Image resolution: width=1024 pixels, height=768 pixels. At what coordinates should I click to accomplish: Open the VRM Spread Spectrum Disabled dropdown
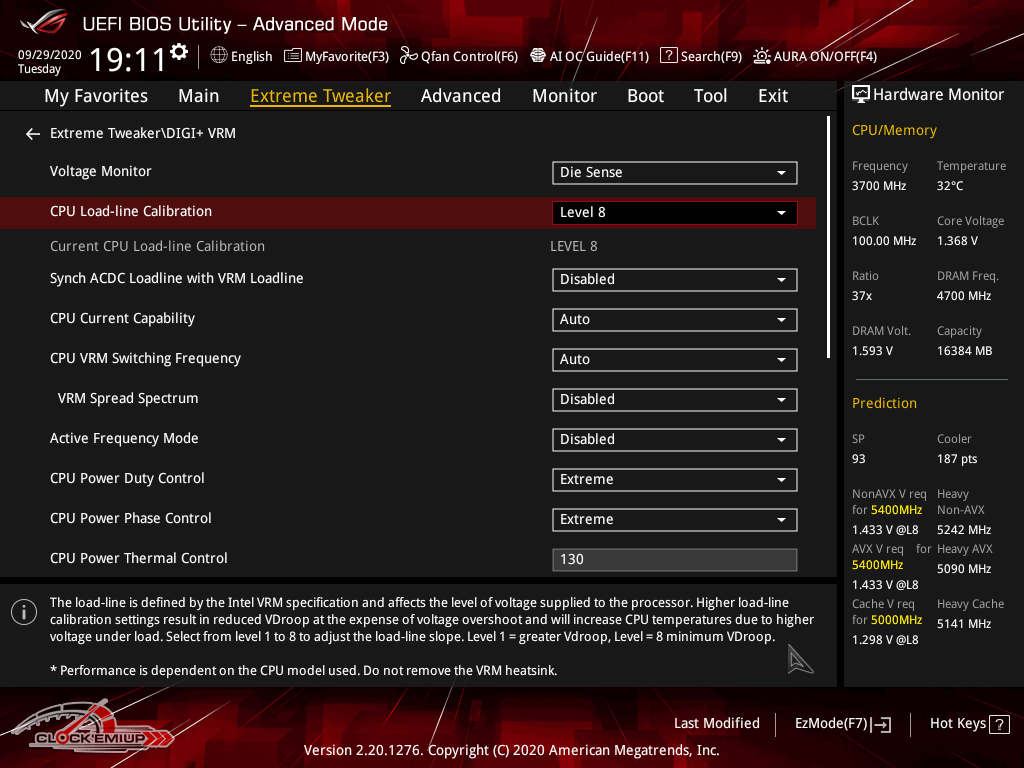point(674,399)
